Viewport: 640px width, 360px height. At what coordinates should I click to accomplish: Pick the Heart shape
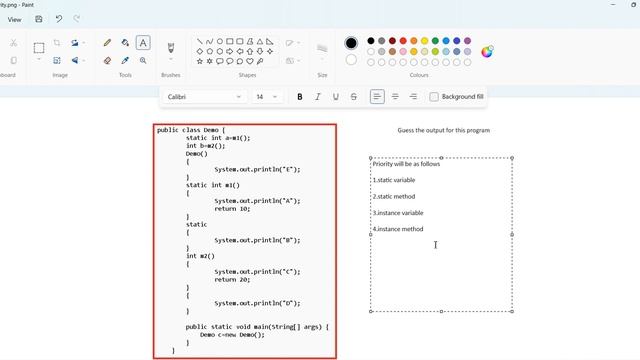tap(250, 61)
